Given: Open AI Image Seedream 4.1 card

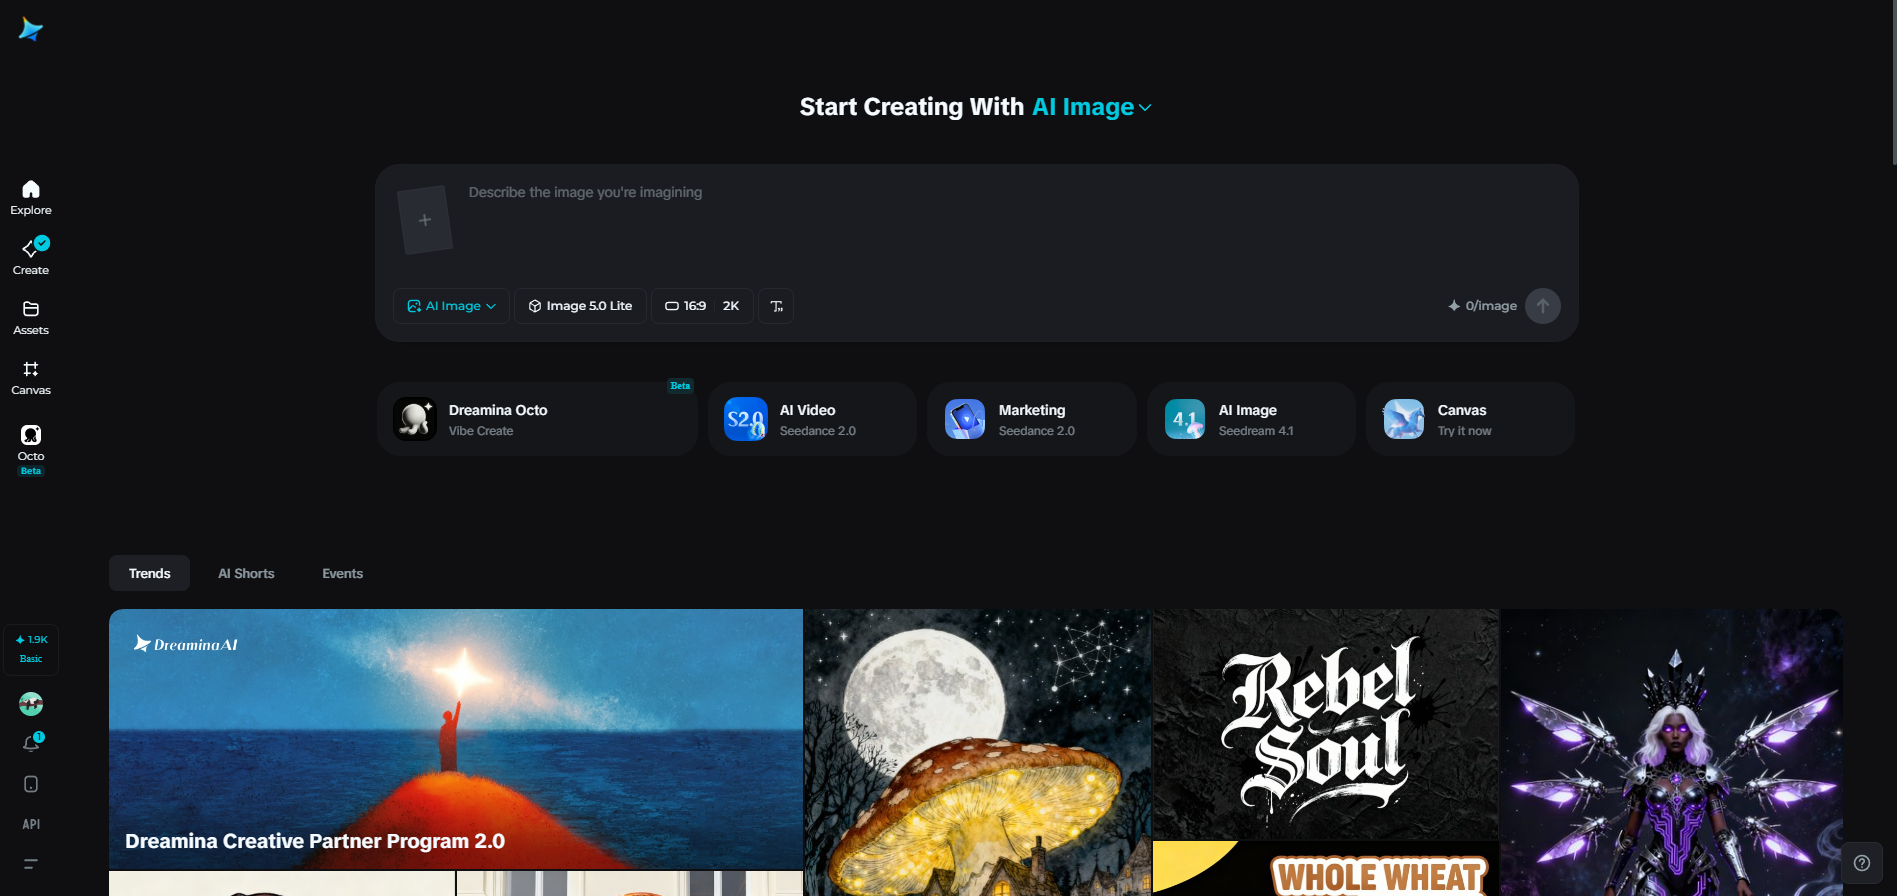Looking at the screenshot, I should click(1251, 419).
